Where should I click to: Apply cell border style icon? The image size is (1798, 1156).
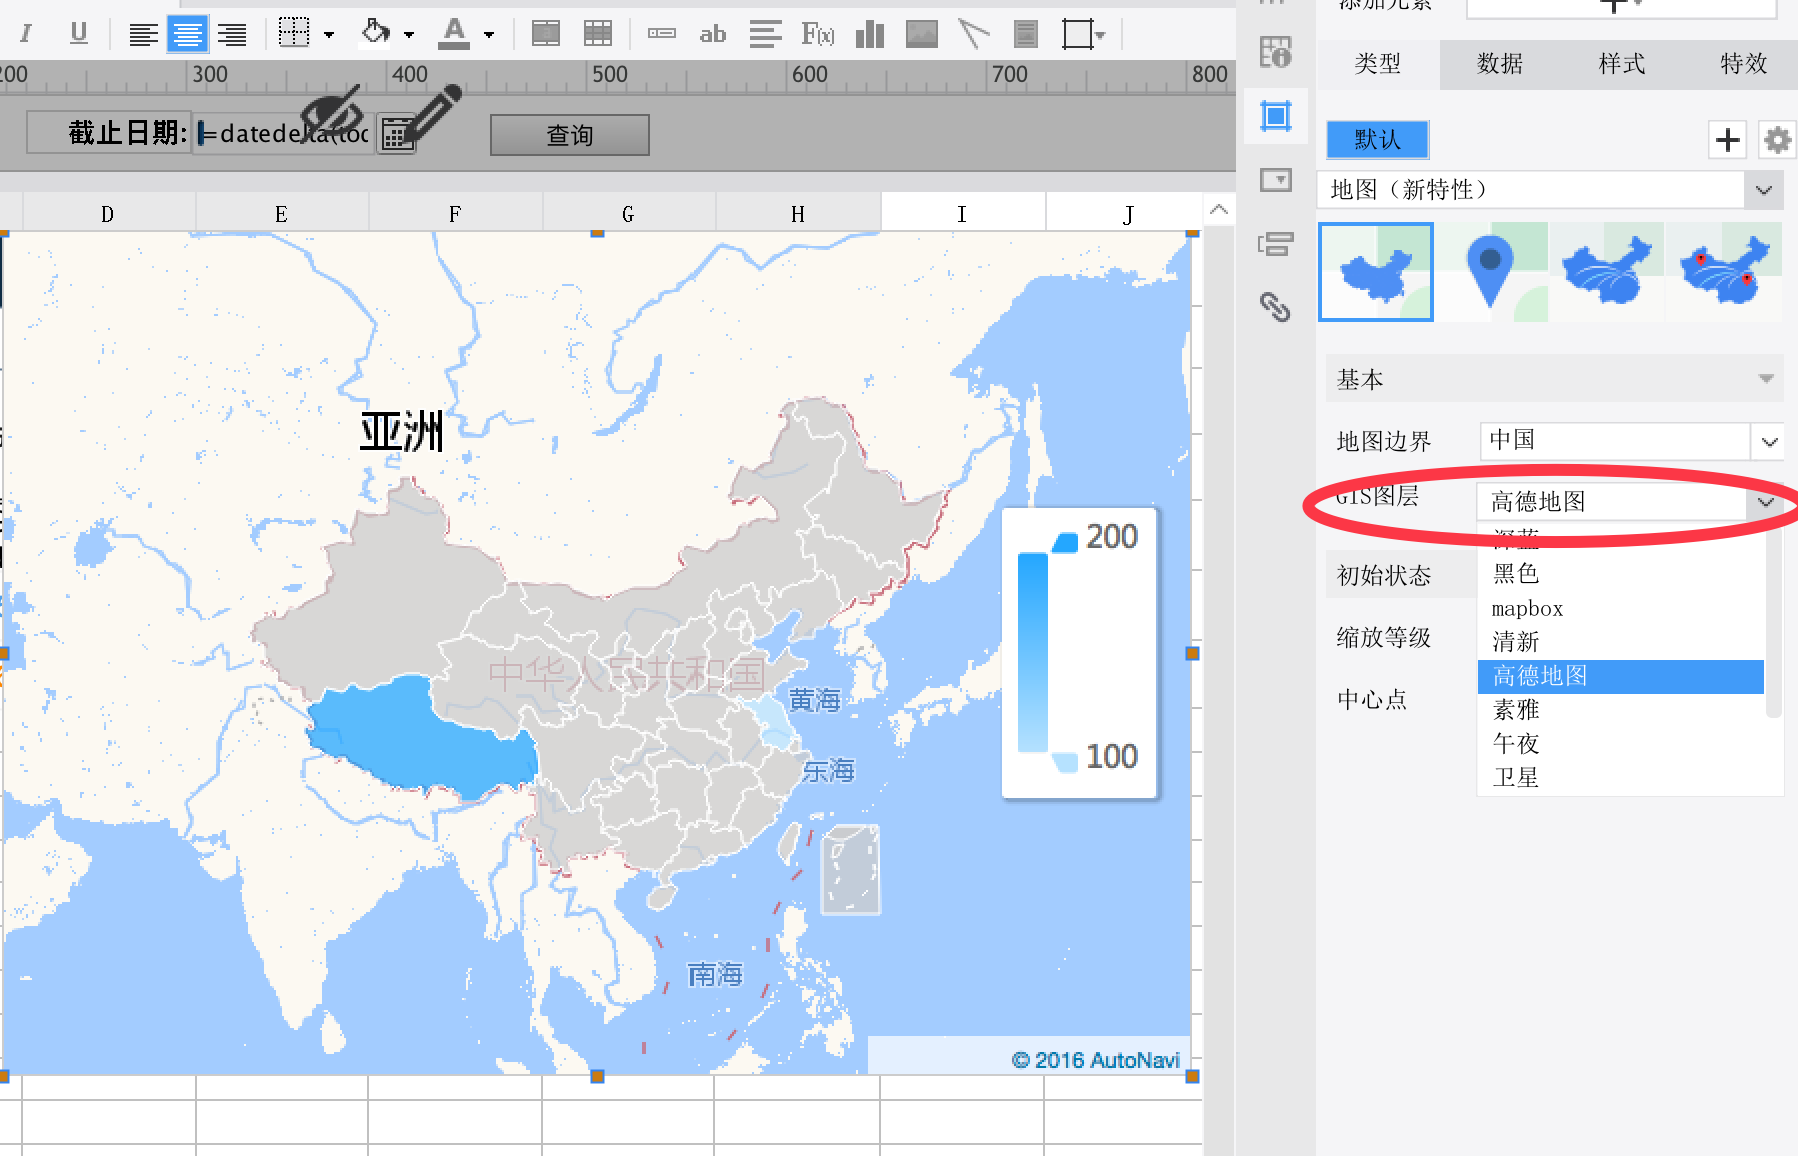click(x=294, y=34)
